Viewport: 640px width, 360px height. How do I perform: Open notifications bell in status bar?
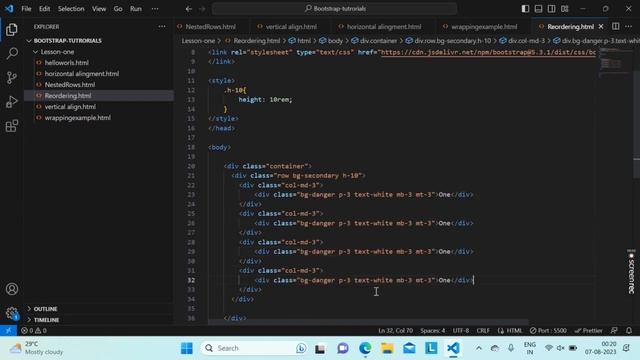pyautogui.click(x=629, y=331)
